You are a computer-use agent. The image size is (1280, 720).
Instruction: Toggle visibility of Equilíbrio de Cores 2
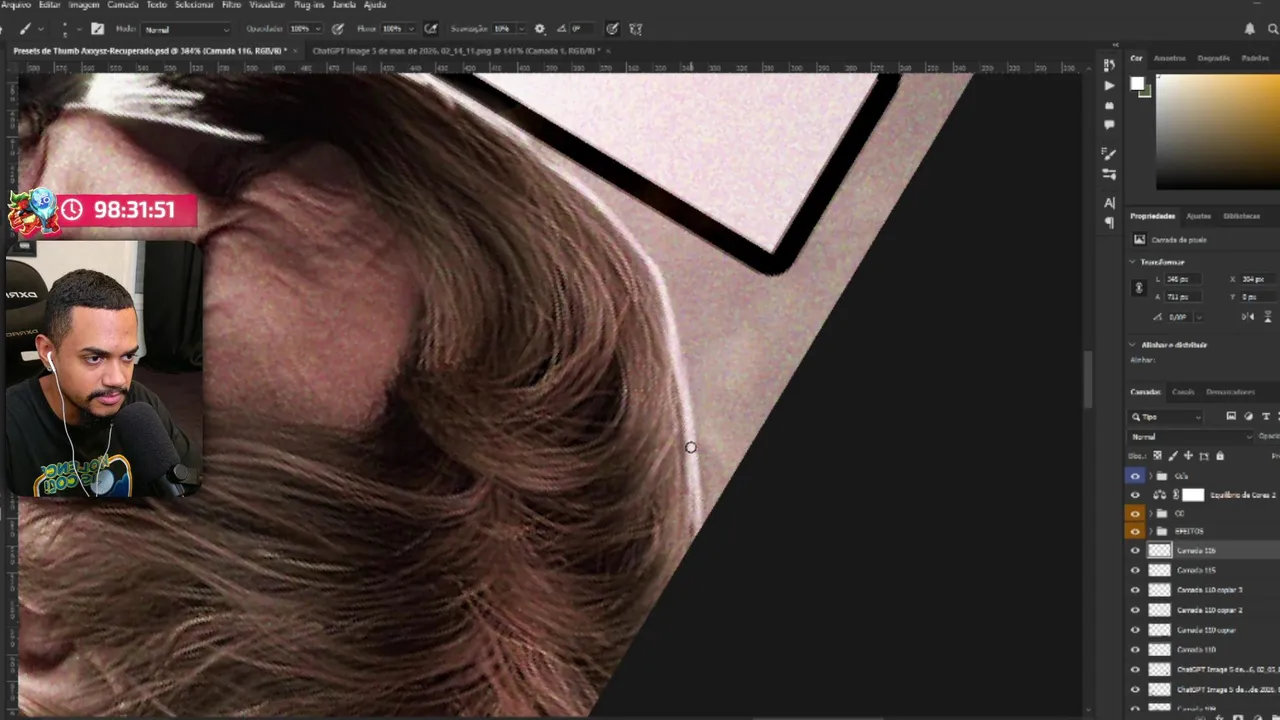pyautogui.click(x=1134, y=495)
